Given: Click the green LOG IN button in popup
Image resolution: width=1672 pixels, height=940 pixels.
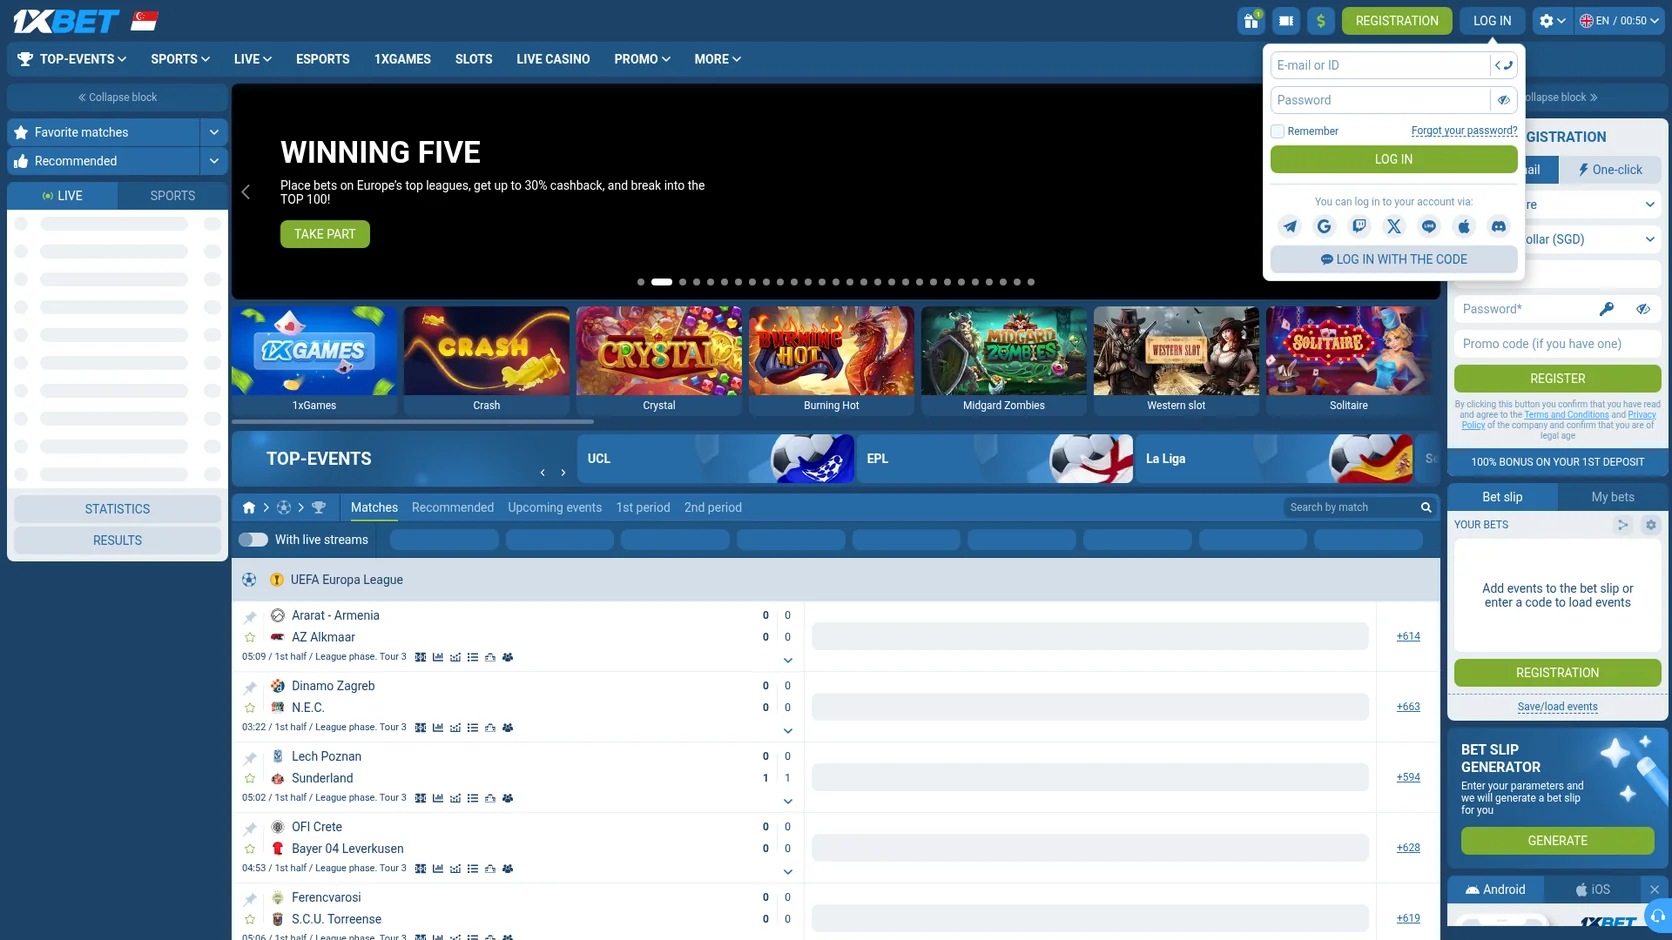Looking at the screenshot, I should [1393, 159].
